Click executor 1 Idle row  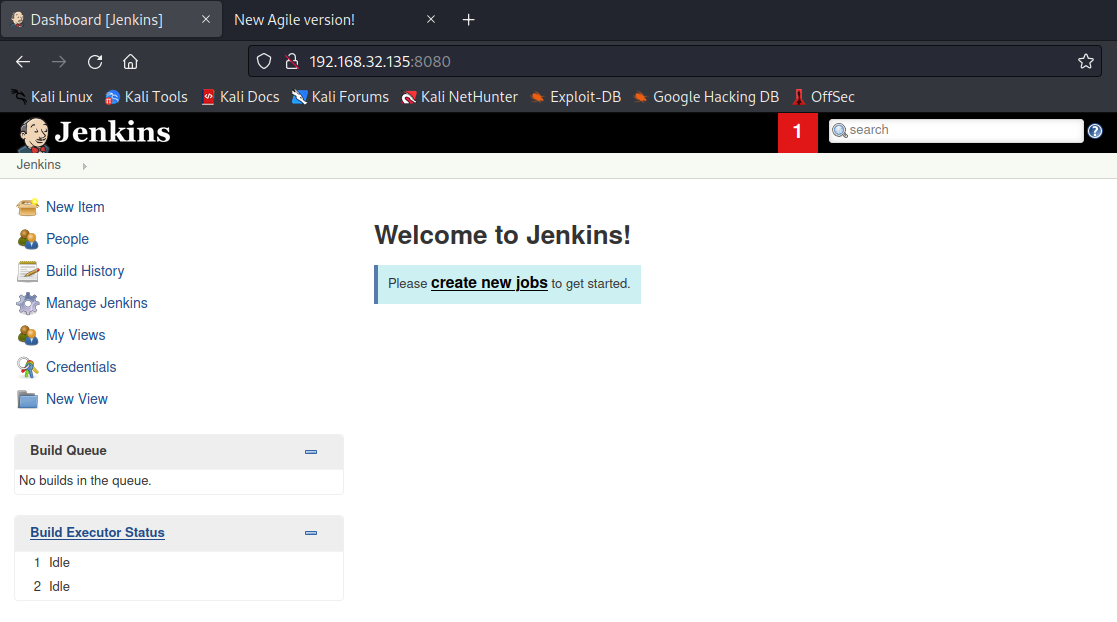tap(179, 563)
